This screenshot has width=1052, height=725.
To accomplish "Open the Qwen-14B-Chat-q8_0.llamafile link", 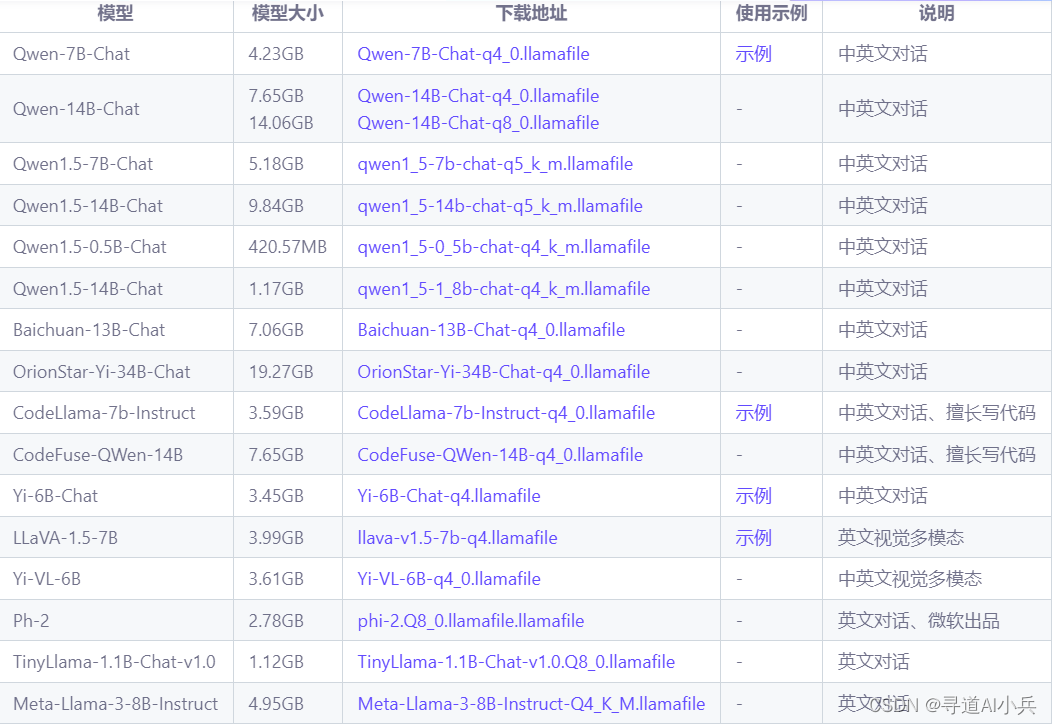I will pos(478,123).
